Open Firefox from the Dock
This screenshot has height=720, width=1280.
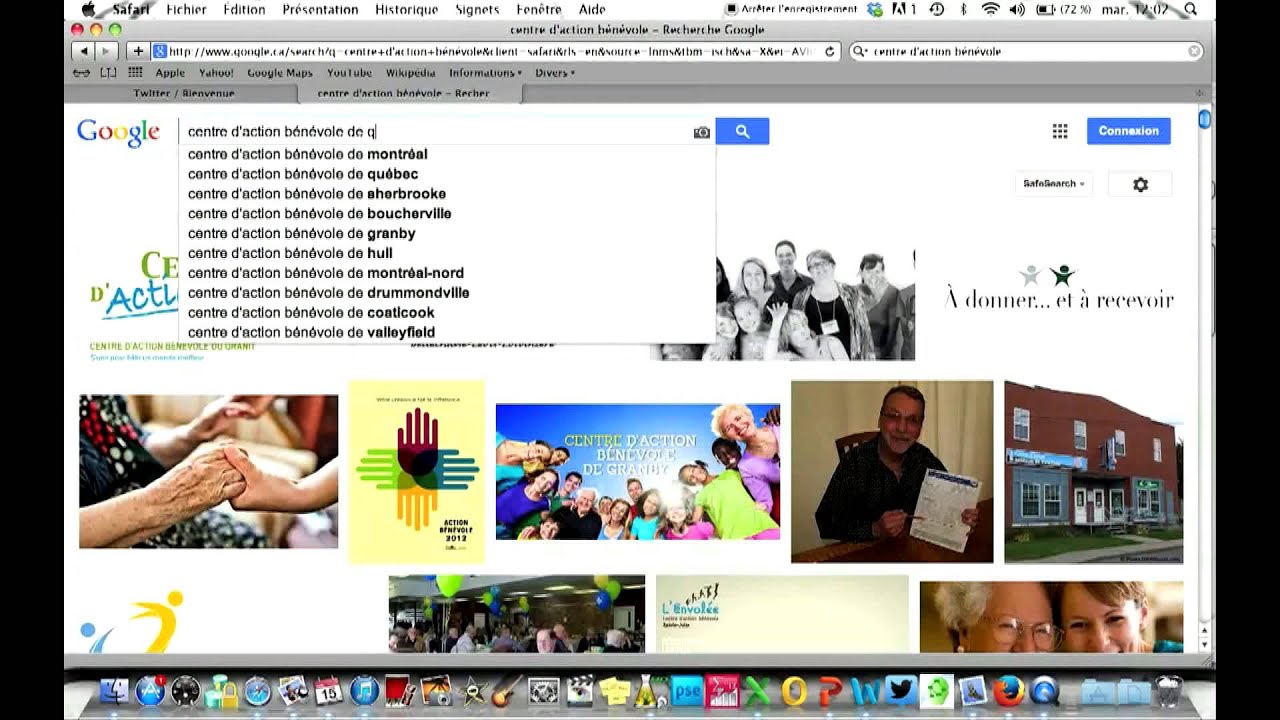tap(1008, 690)
